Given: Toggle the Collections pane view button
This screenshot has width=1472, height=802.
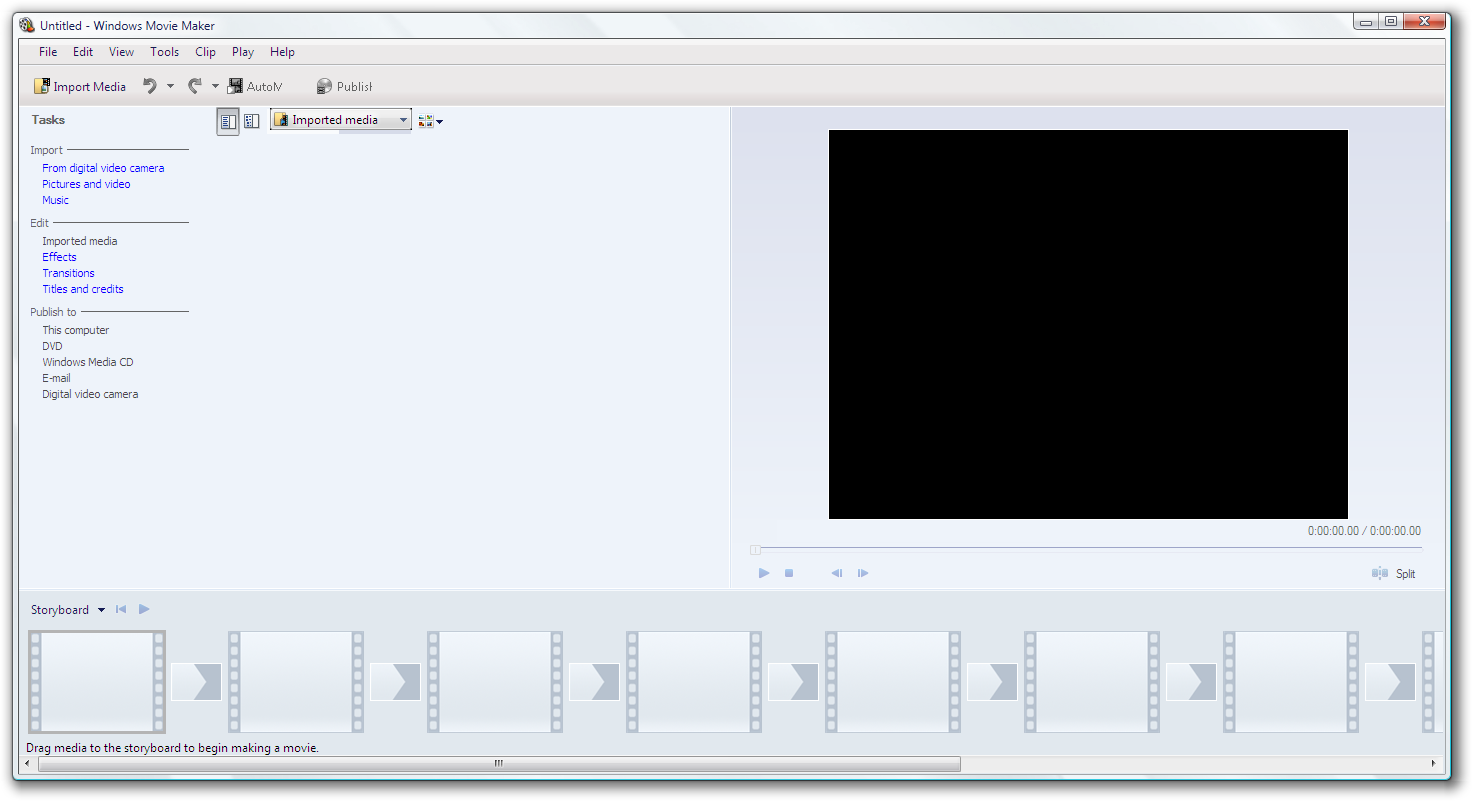Looking at the screenshot, I should (252, 121).
